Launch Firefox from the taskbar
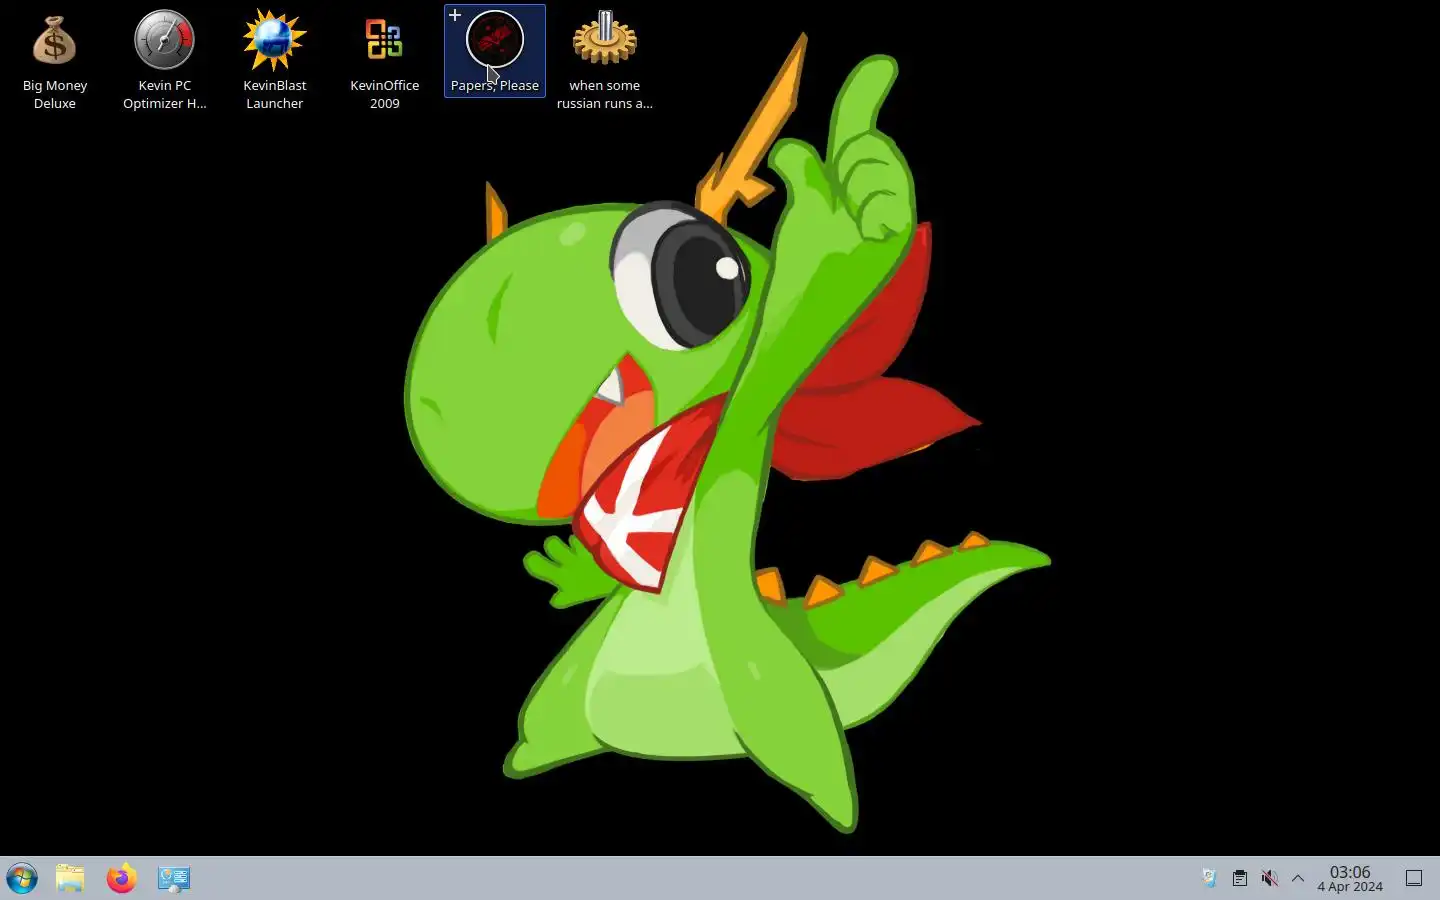 click(122, 878)
